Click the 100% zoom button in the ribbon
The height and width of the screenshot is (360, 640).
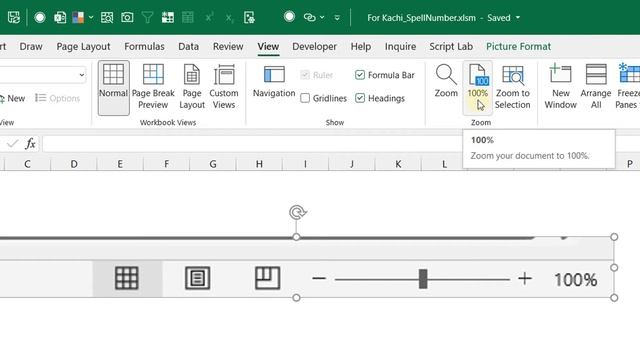tap(478, 87)
